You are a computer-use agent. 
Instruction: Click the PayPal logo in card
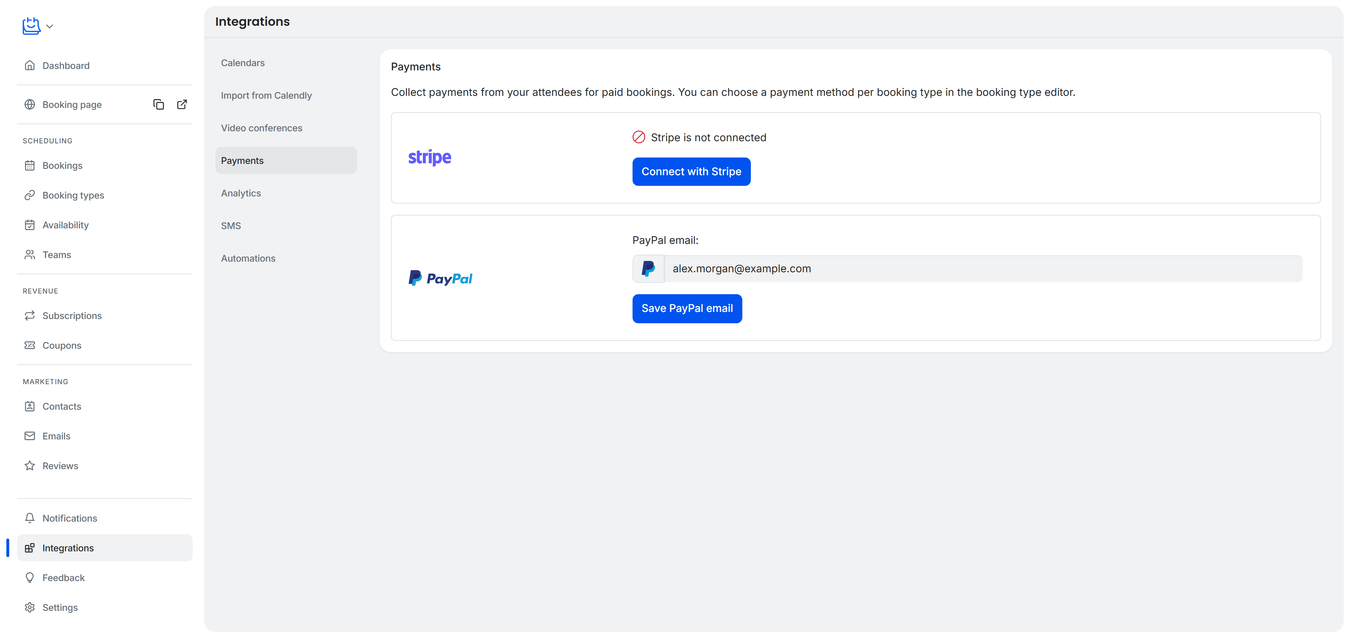click(x=440, y=279)
